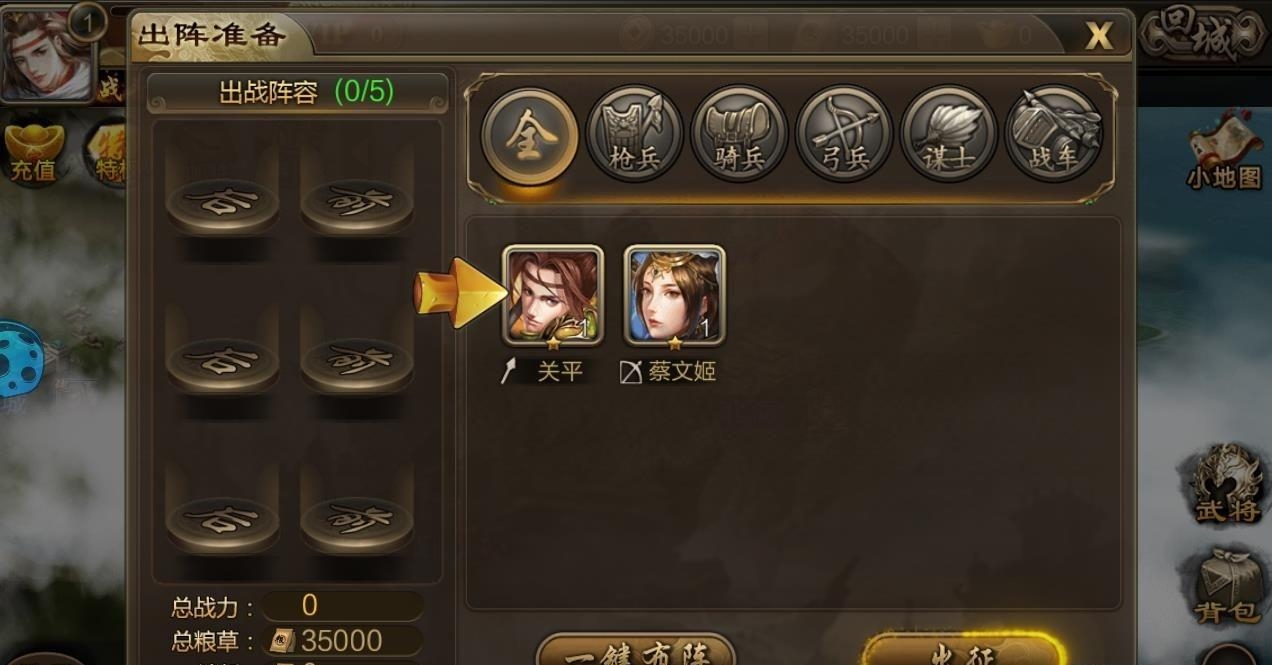Open the 充值 recharge shop

pyautogui.click(x=33, y=153)
